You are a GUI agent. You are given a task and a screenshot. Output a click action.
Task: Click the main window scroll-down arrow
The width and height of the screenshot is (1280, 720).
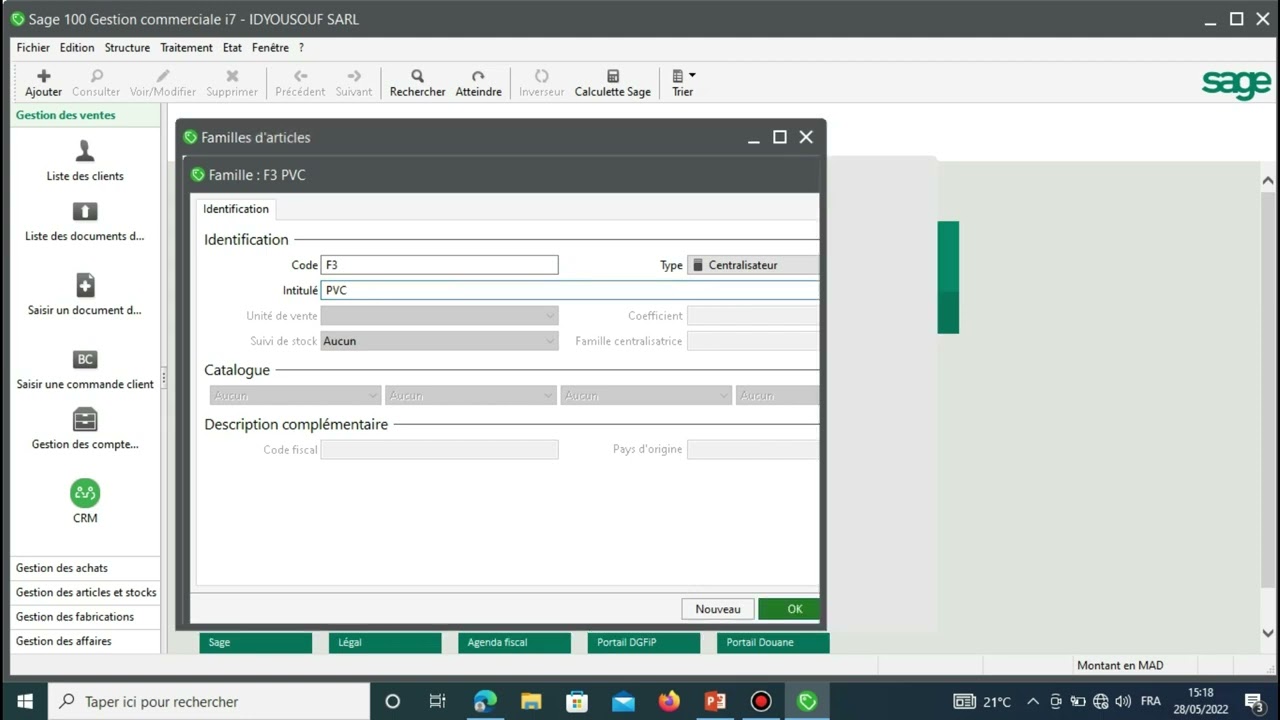[1268, 633]
